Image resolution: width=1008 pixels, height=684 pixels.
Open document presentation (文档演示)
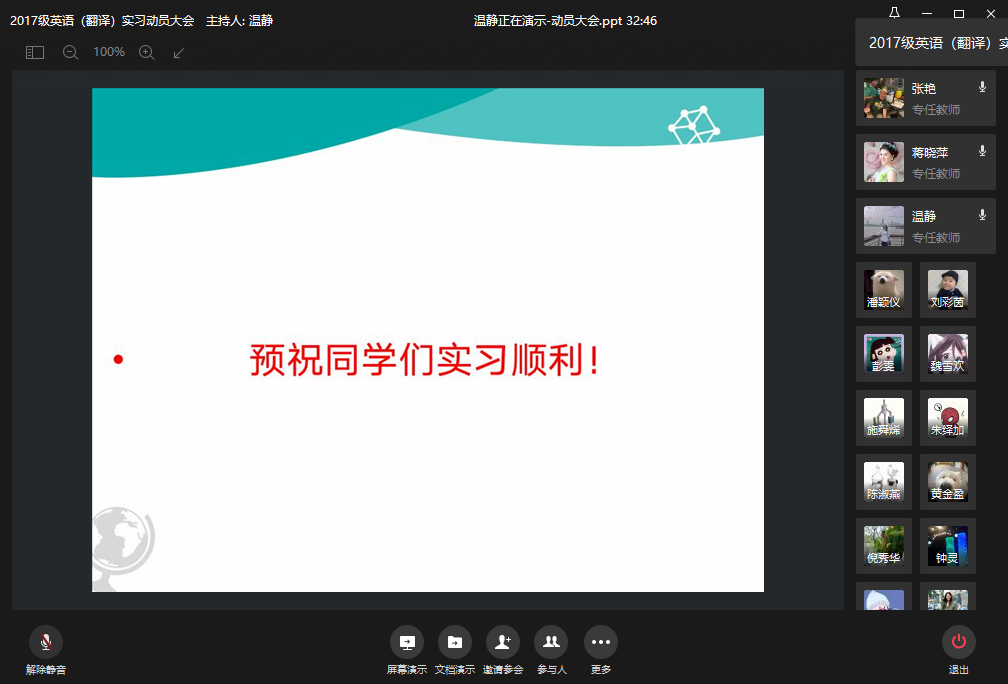tap(455, 642)
